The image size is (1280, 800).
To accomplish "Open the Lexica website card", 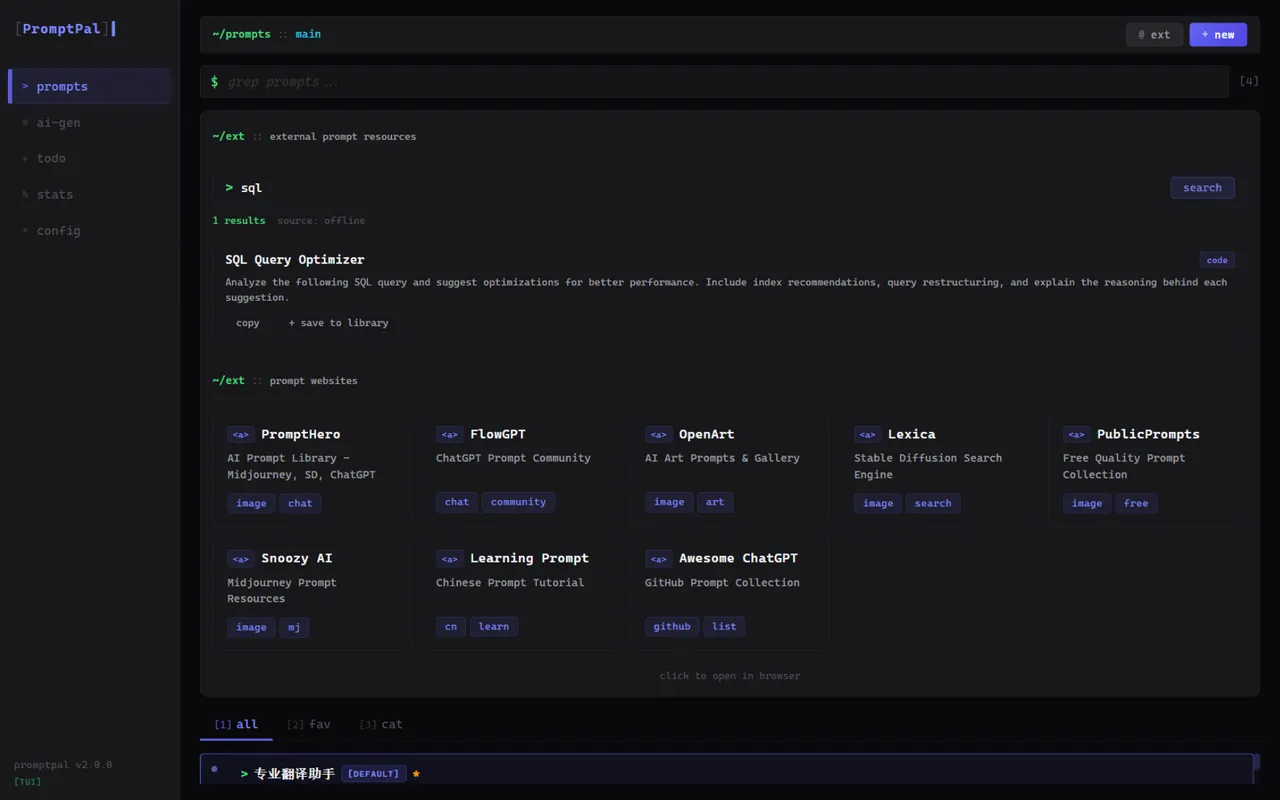I will coord(939,468).
